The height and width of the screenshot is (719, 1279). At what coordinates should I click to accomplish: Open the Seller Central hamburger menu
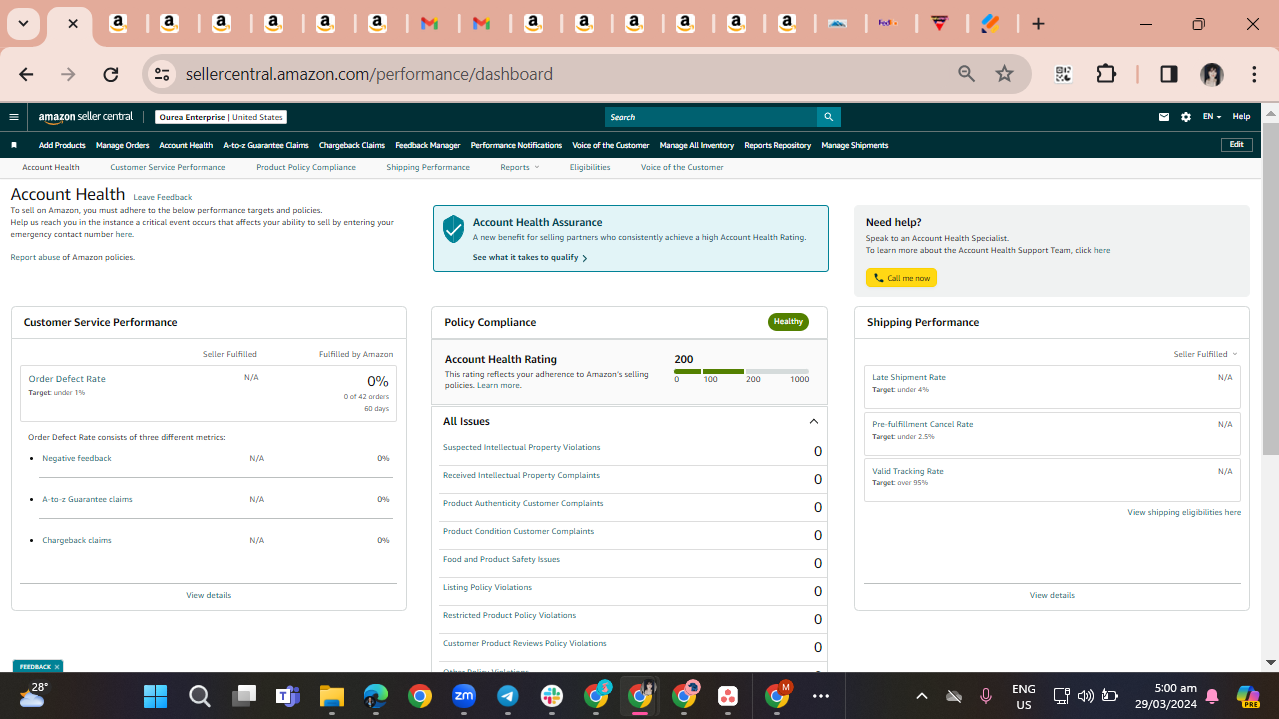14,117
